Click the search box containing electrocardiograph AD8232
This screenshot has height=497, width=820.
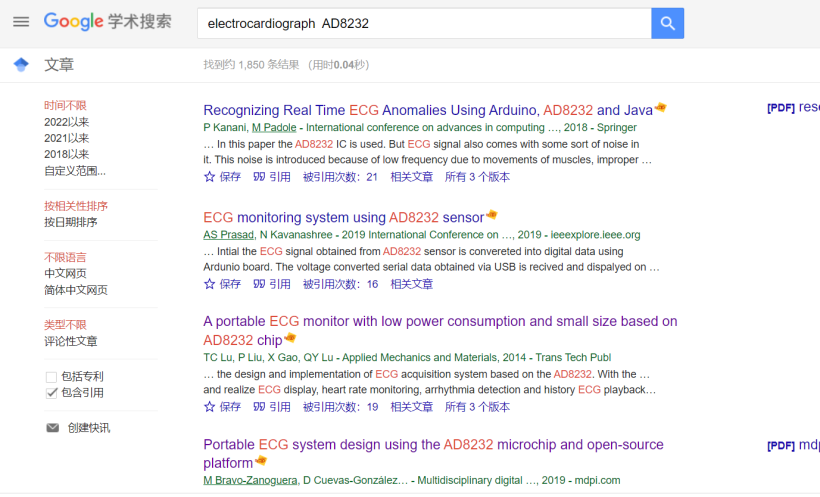tap(424, 24)
